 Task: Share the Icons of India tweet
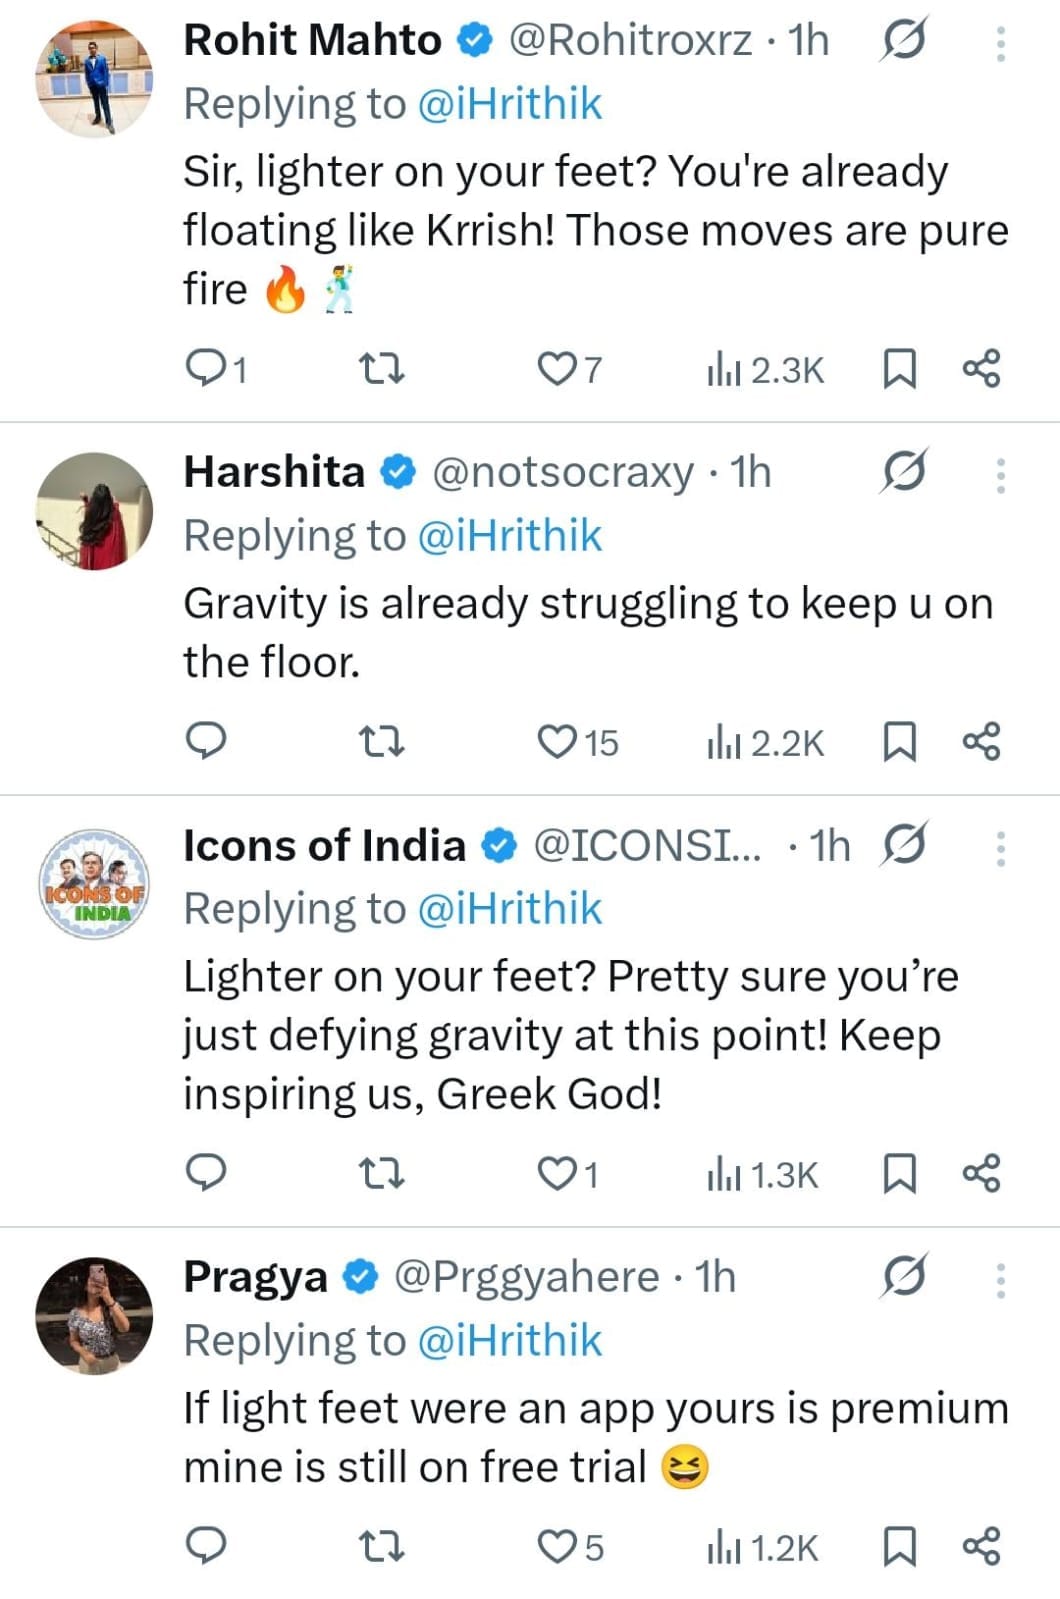(981, 1174)
